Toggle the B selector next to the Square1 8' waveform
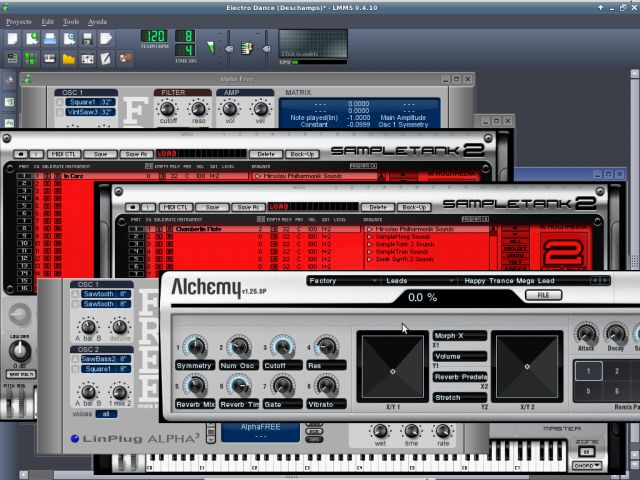The width and height of the screenshot is (640, 480). click(75, 369)
